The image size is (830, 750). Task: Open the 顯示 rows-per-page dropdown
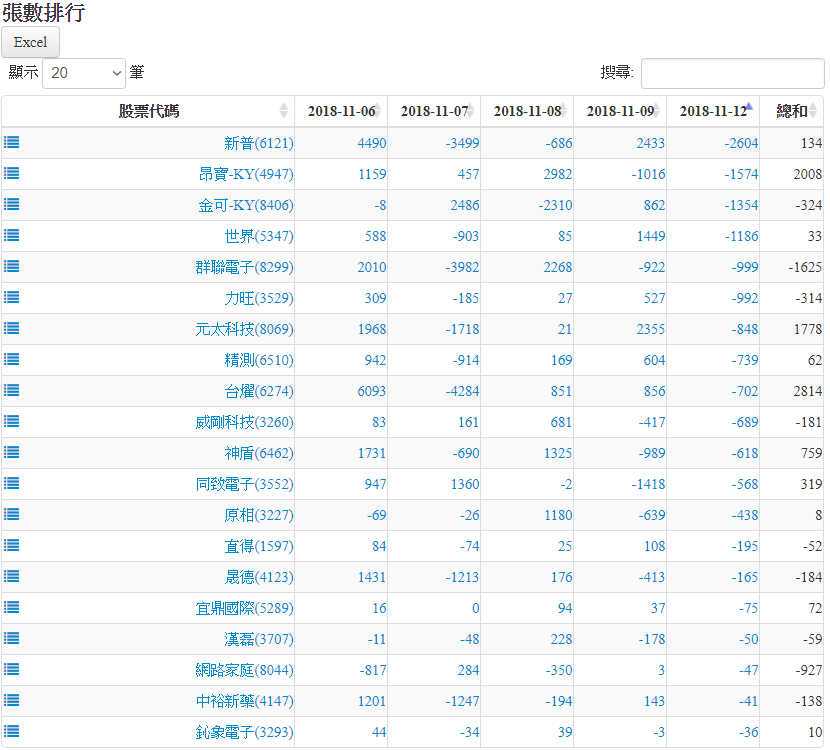(84, 73)
